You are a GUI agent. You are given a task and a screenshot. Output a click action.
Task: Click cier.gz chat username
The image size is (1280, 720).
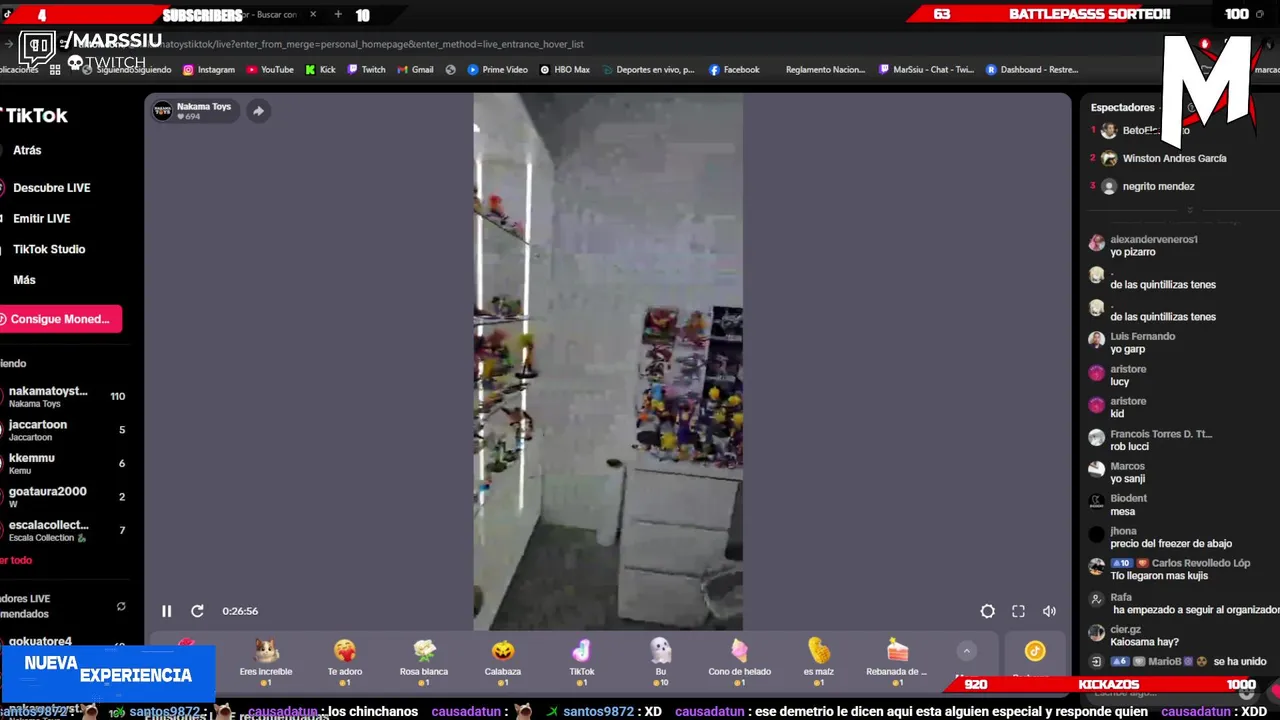pyautogui.click(x=1125, y=630)
